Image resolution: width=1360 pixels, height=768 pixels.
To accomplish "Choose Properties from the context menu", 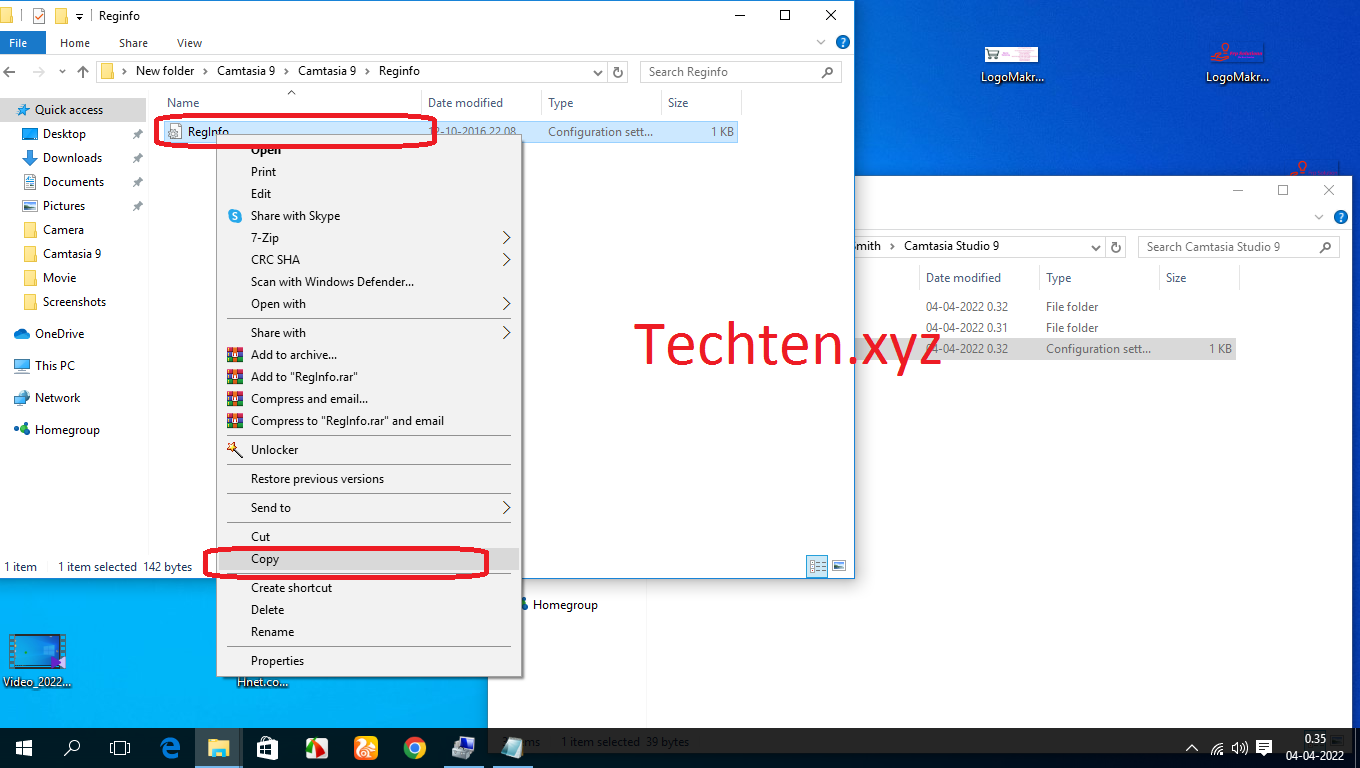I will pyautogui.click(x=369, y=661).
